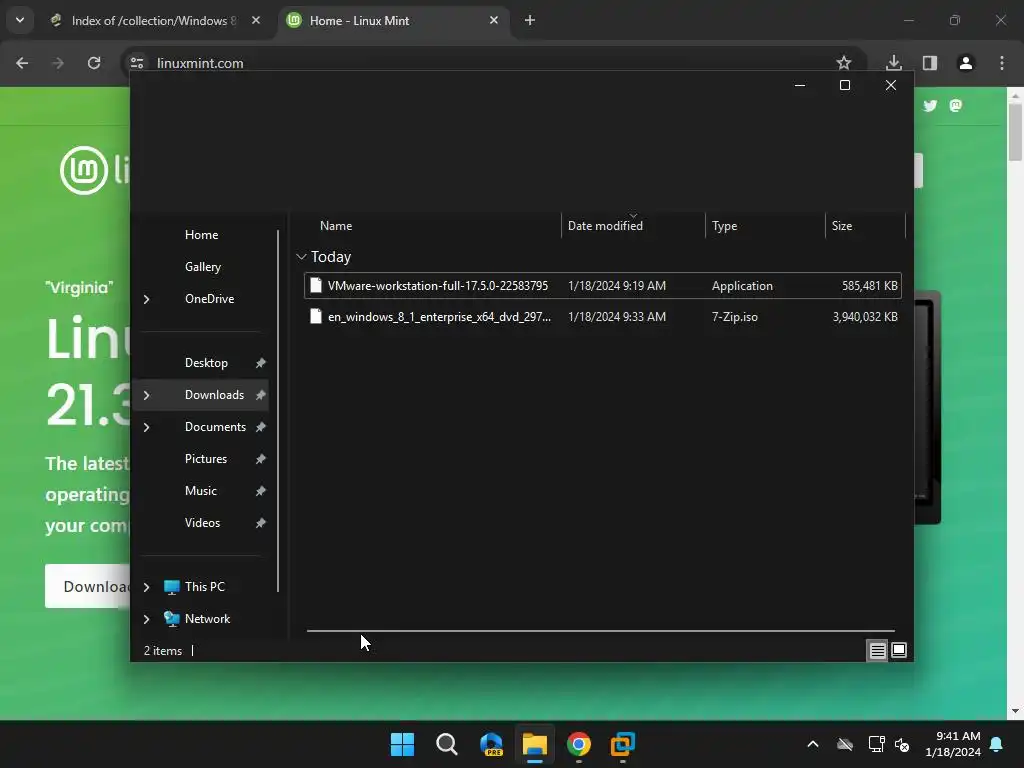Reload the linuxmint.com page
The width and height of the screenshot is (1024, 768).
pos(94,63)
